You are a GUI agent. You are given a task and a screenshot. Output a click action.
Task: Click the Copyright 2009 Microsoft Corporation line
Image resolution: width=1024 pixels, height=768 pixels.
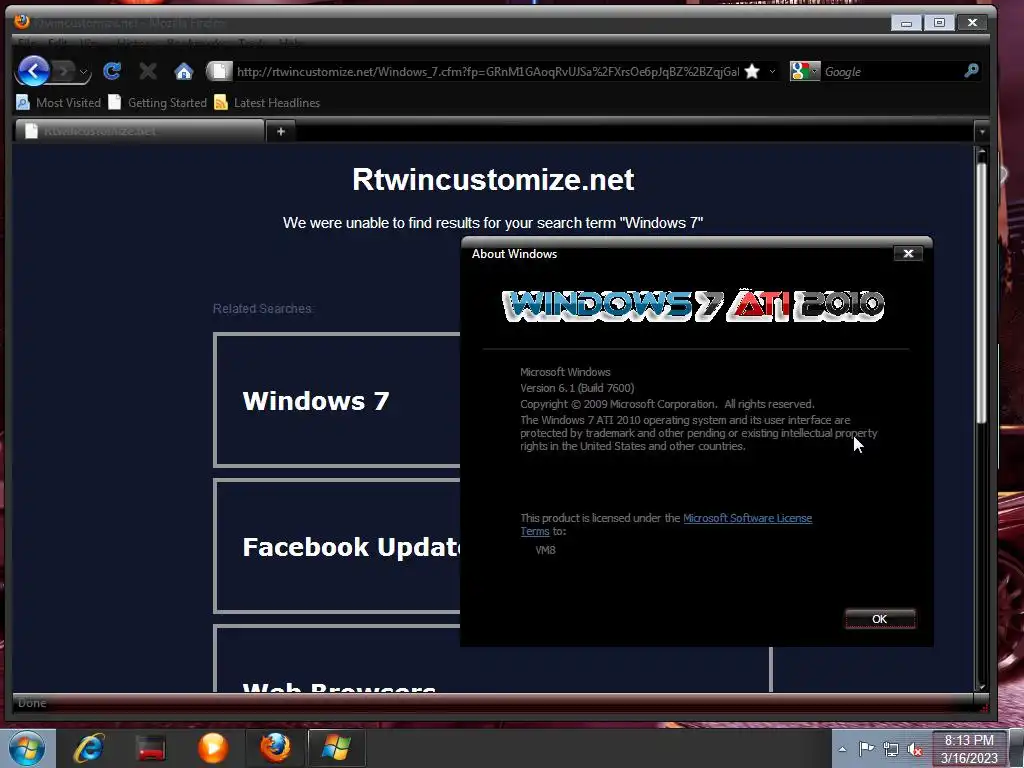(x=667, y=404)
